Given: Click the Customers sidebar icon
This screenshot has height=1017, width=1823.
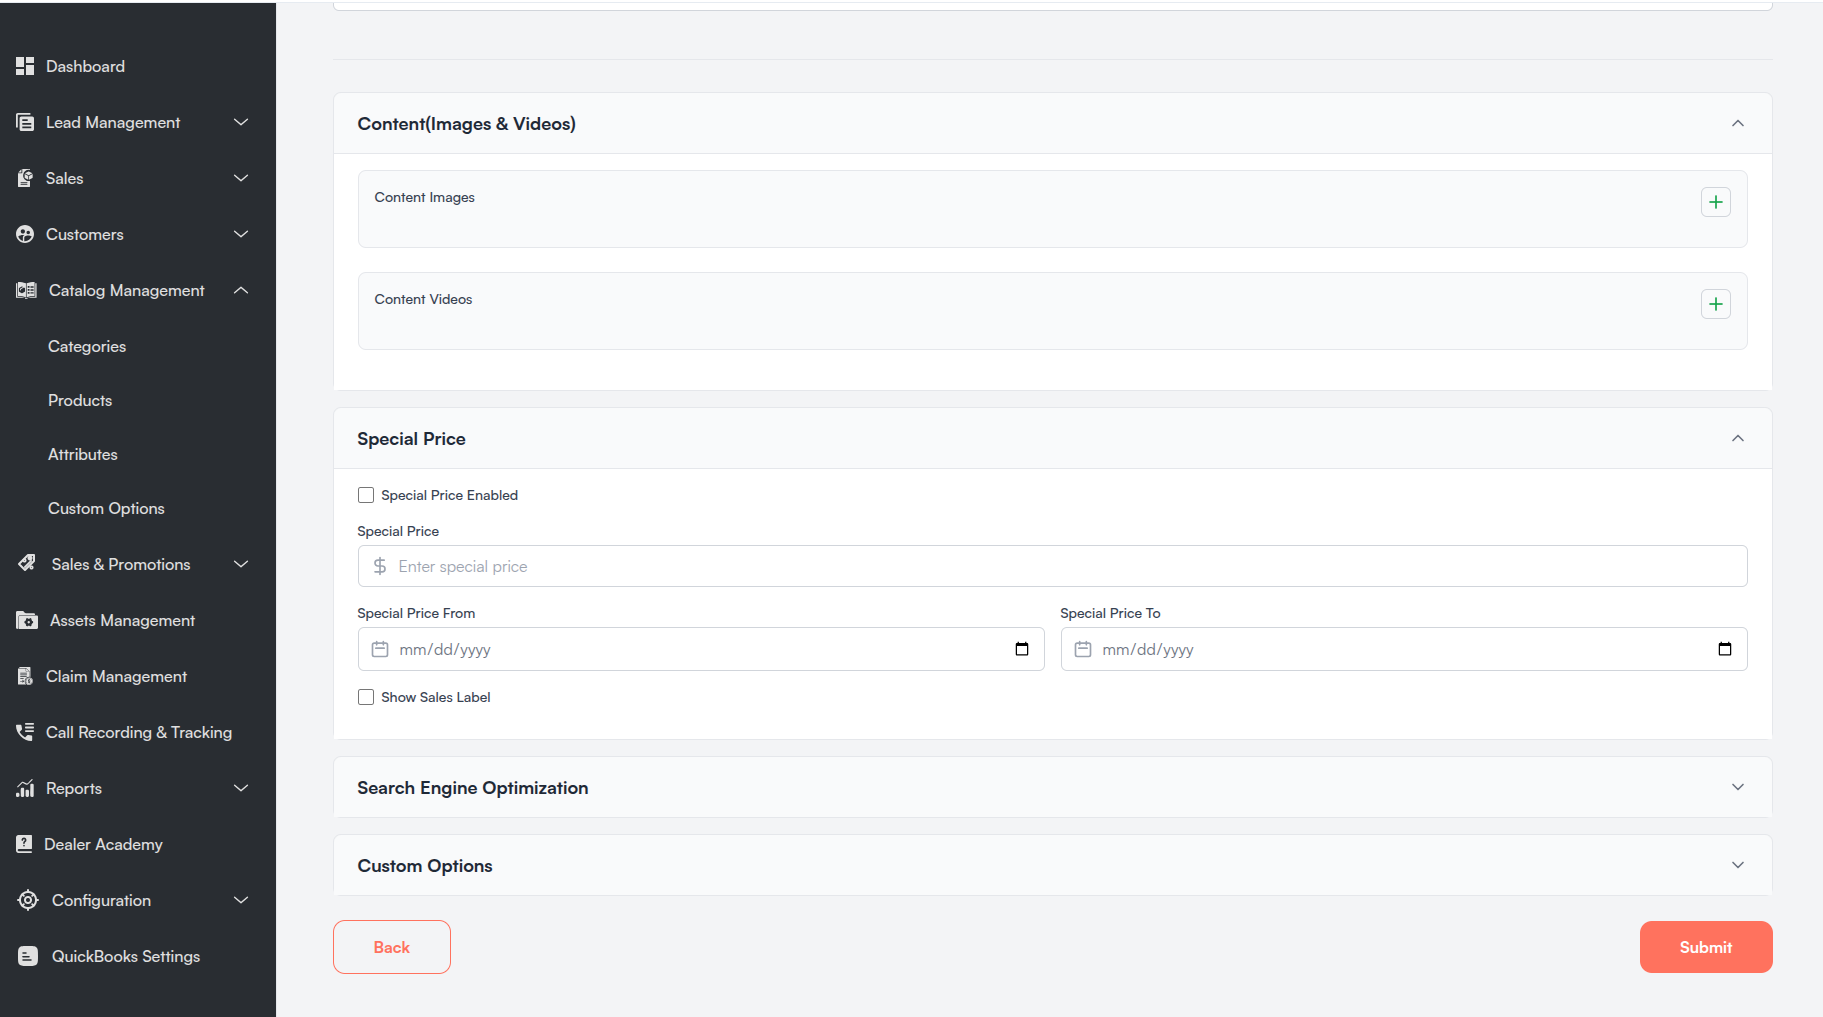Looking at the screenshot, I should [x=25, y=234].
